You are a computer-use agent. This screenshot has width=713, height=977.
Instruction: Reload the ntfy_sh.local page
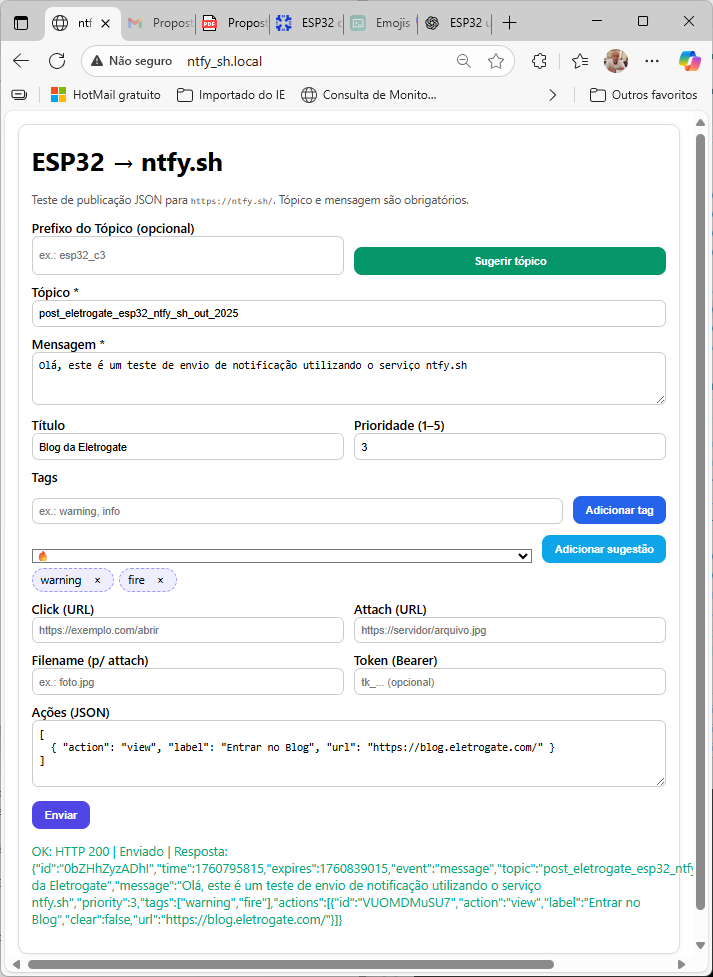[57, 61]
